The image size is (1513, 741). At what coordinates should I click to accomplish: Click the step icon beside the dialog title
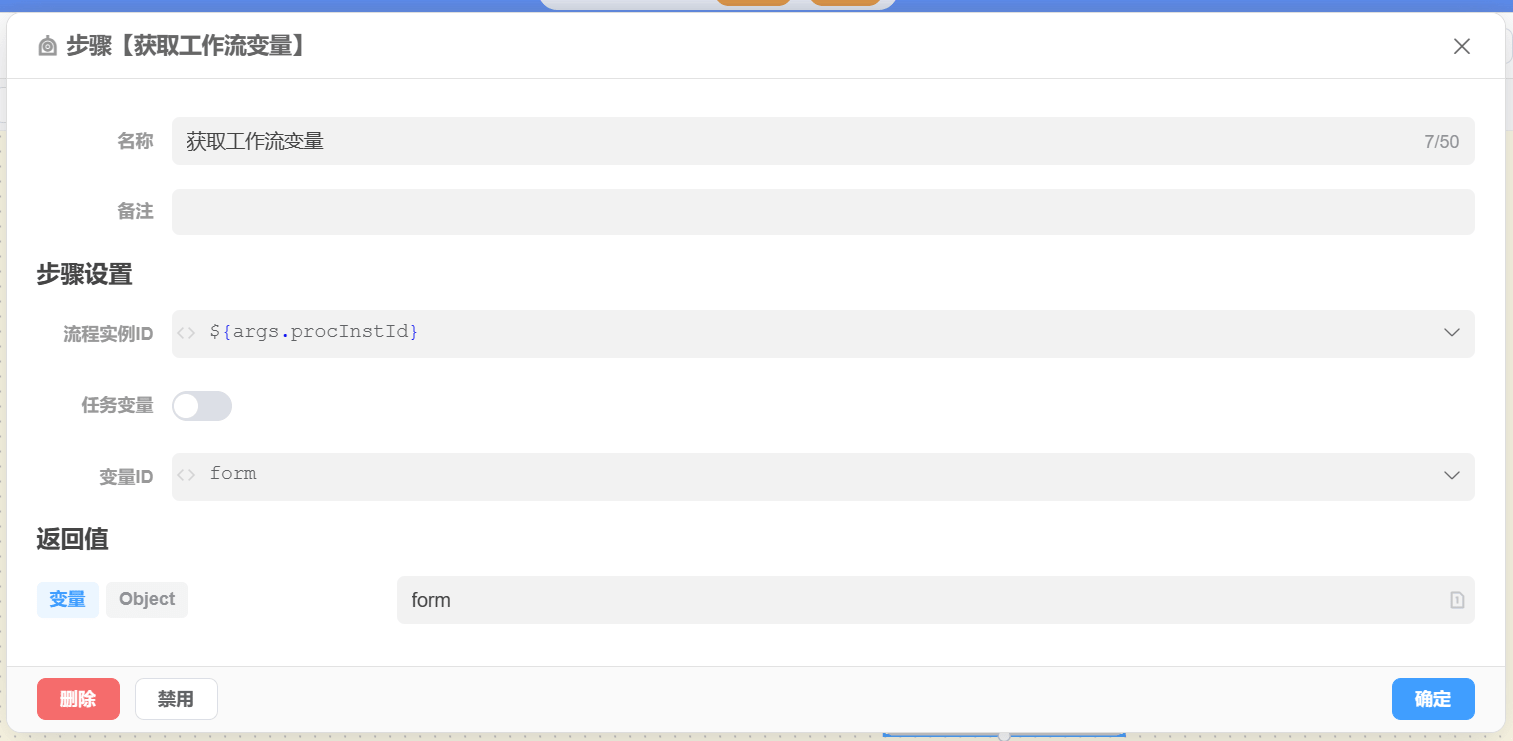point(47,46)
